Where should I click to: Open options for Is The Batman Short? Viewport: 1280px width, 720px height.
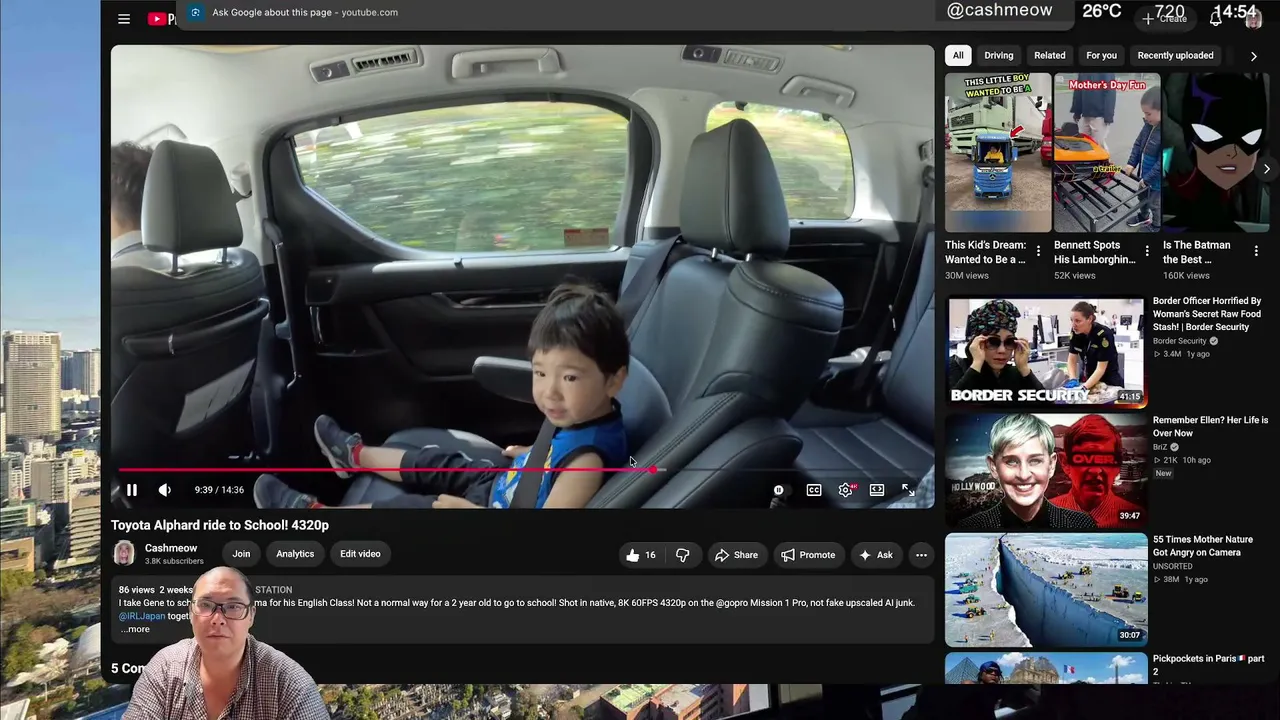coord(1256,251)
